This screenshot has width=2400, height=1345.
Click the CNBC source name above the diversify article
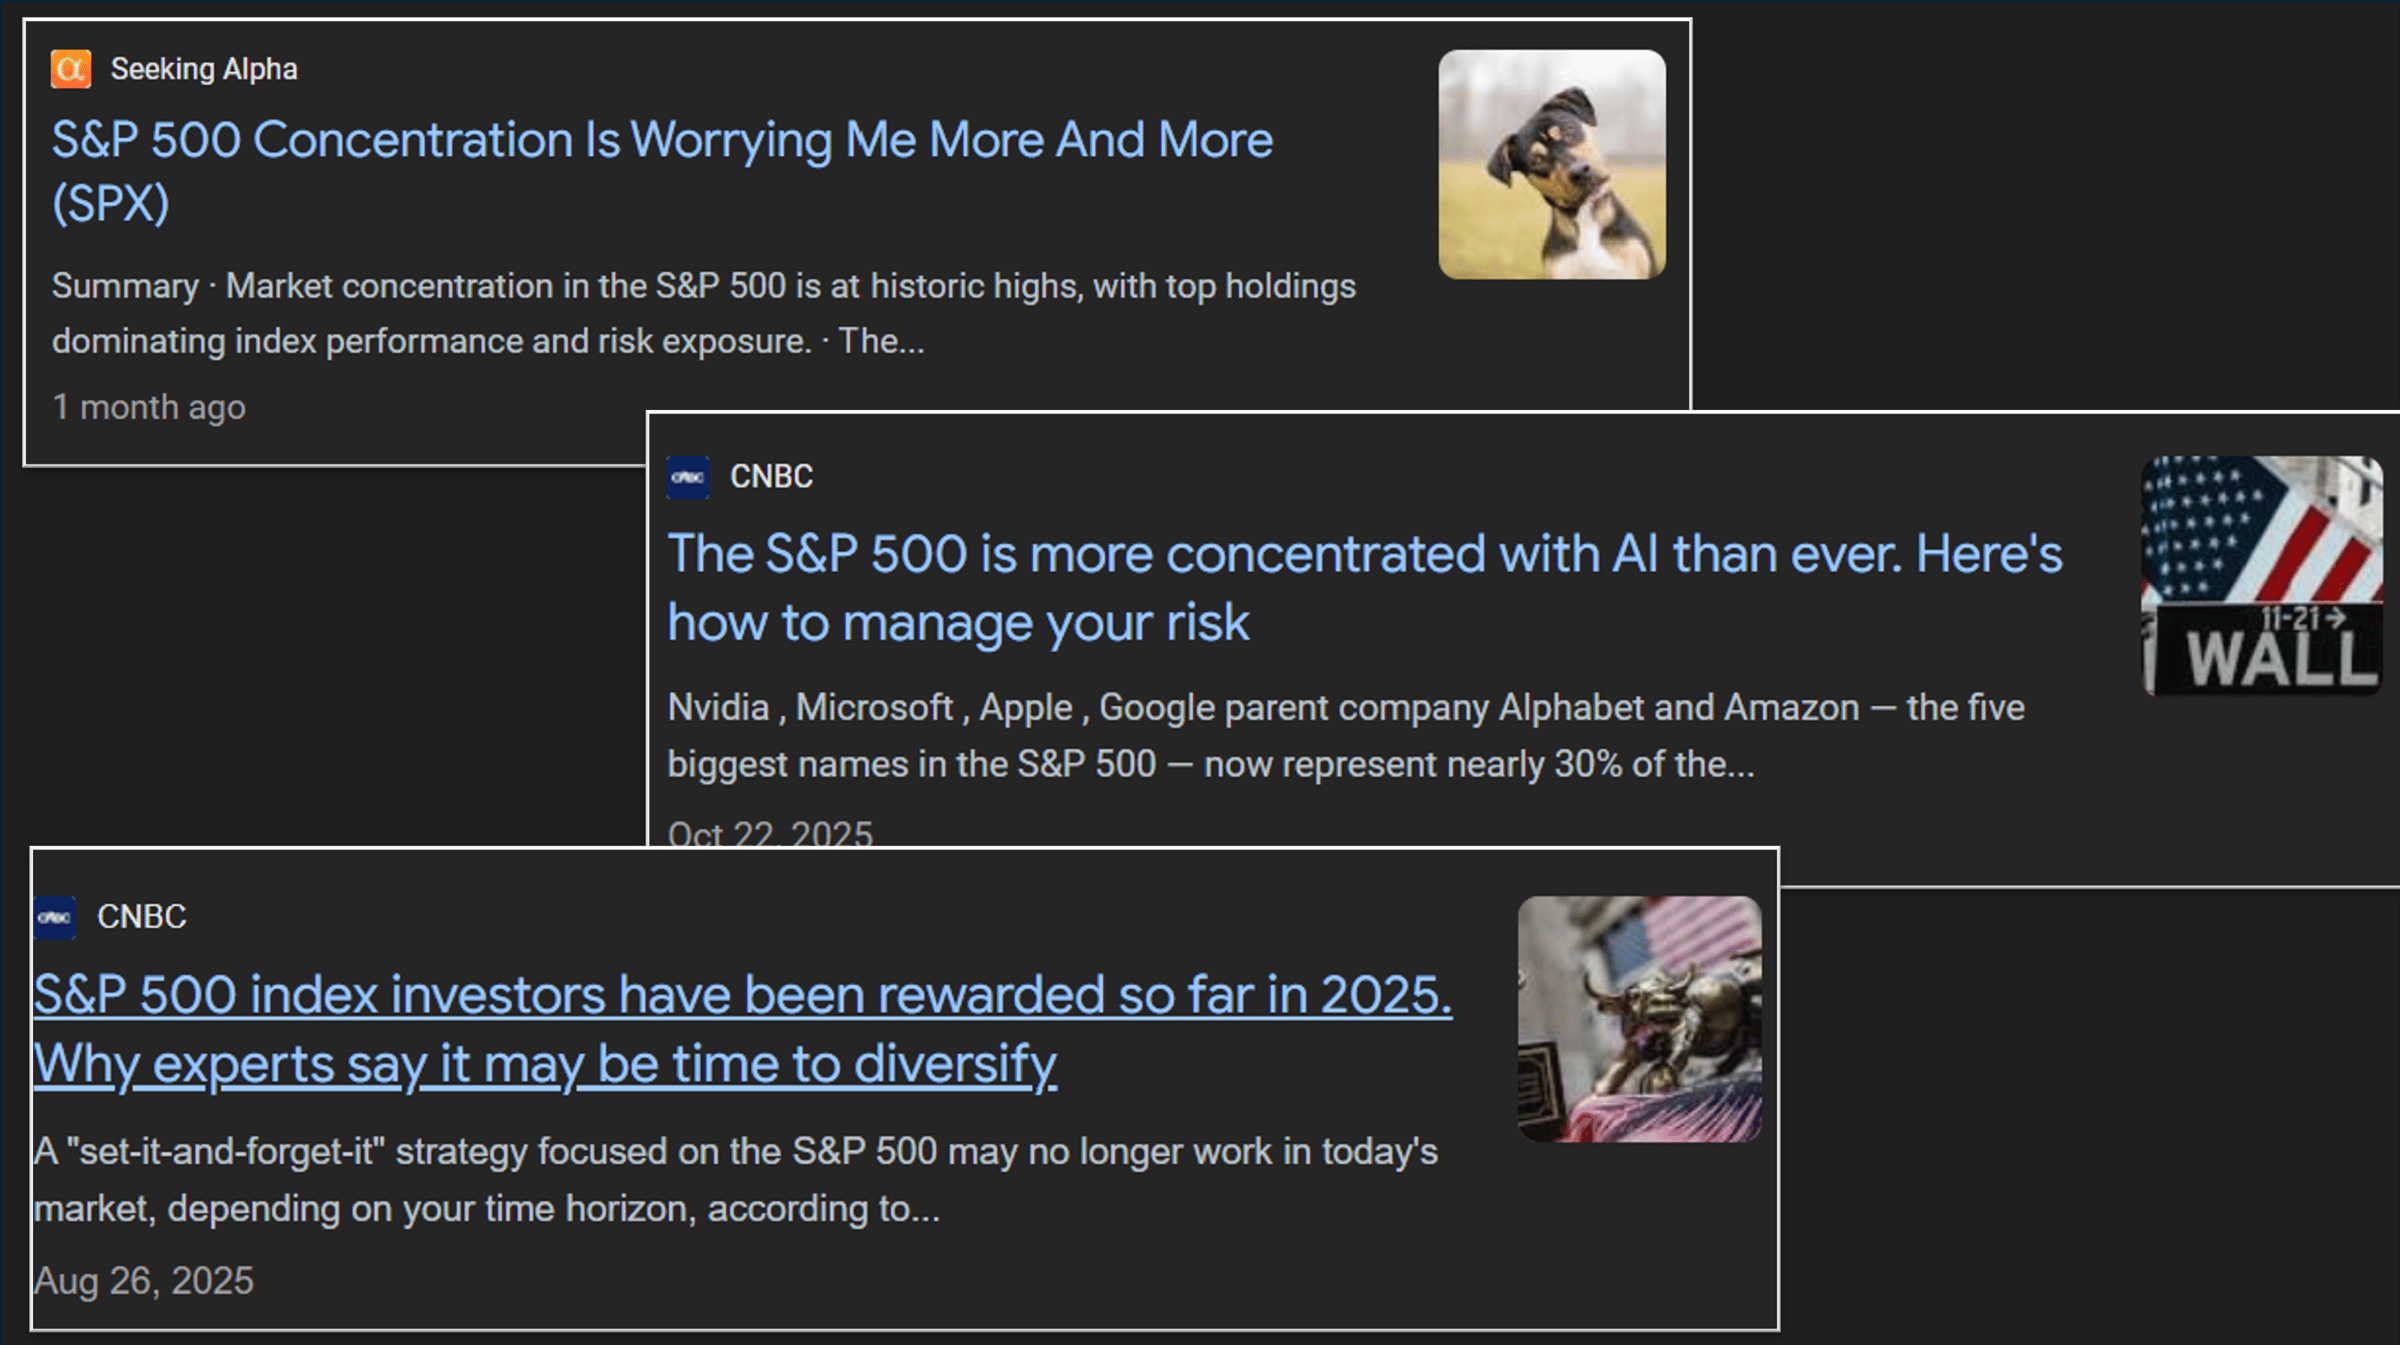pyautogui.click(x=141, y=917)
